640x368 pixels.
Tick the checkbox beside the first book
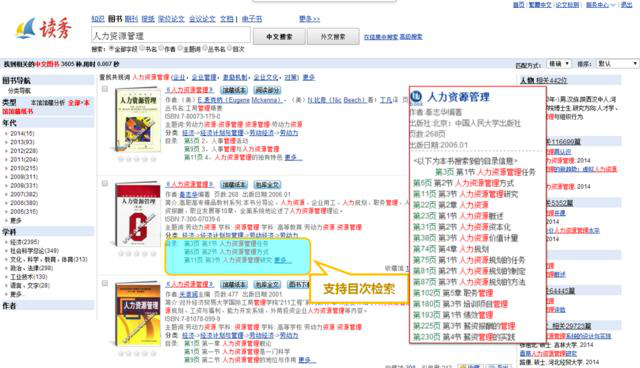pyautogui.click(x=105, y=89)
